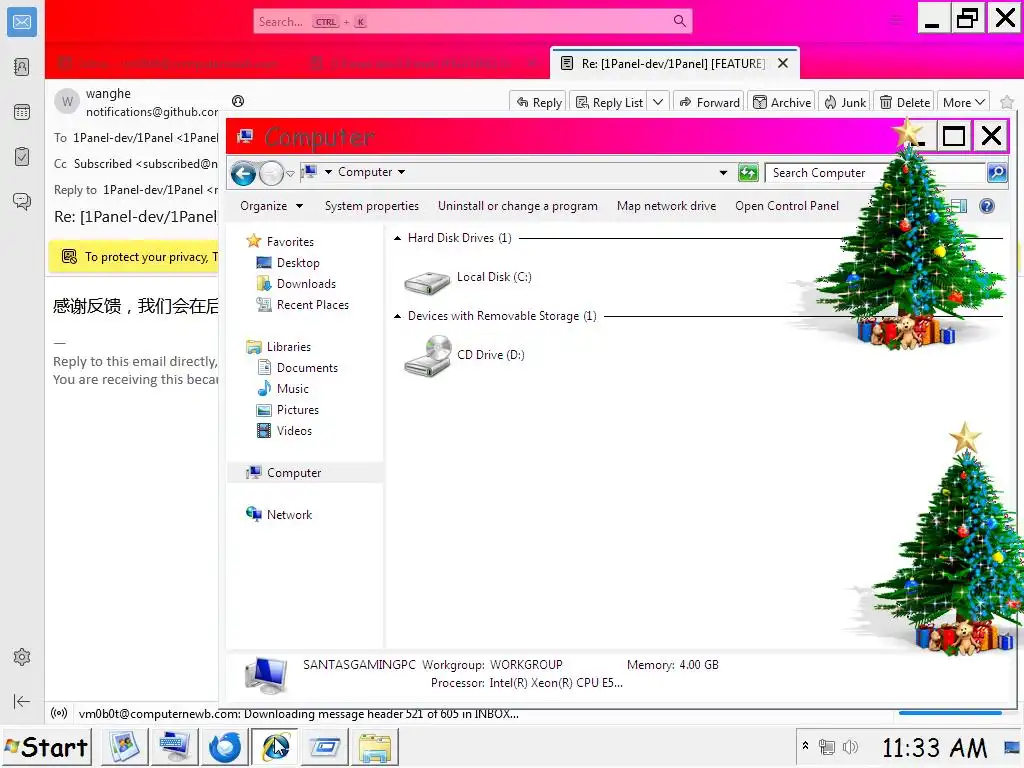Expand the address bar history dropdown
The width and height of the screenshot is (1024, 768).
[723, 173]
